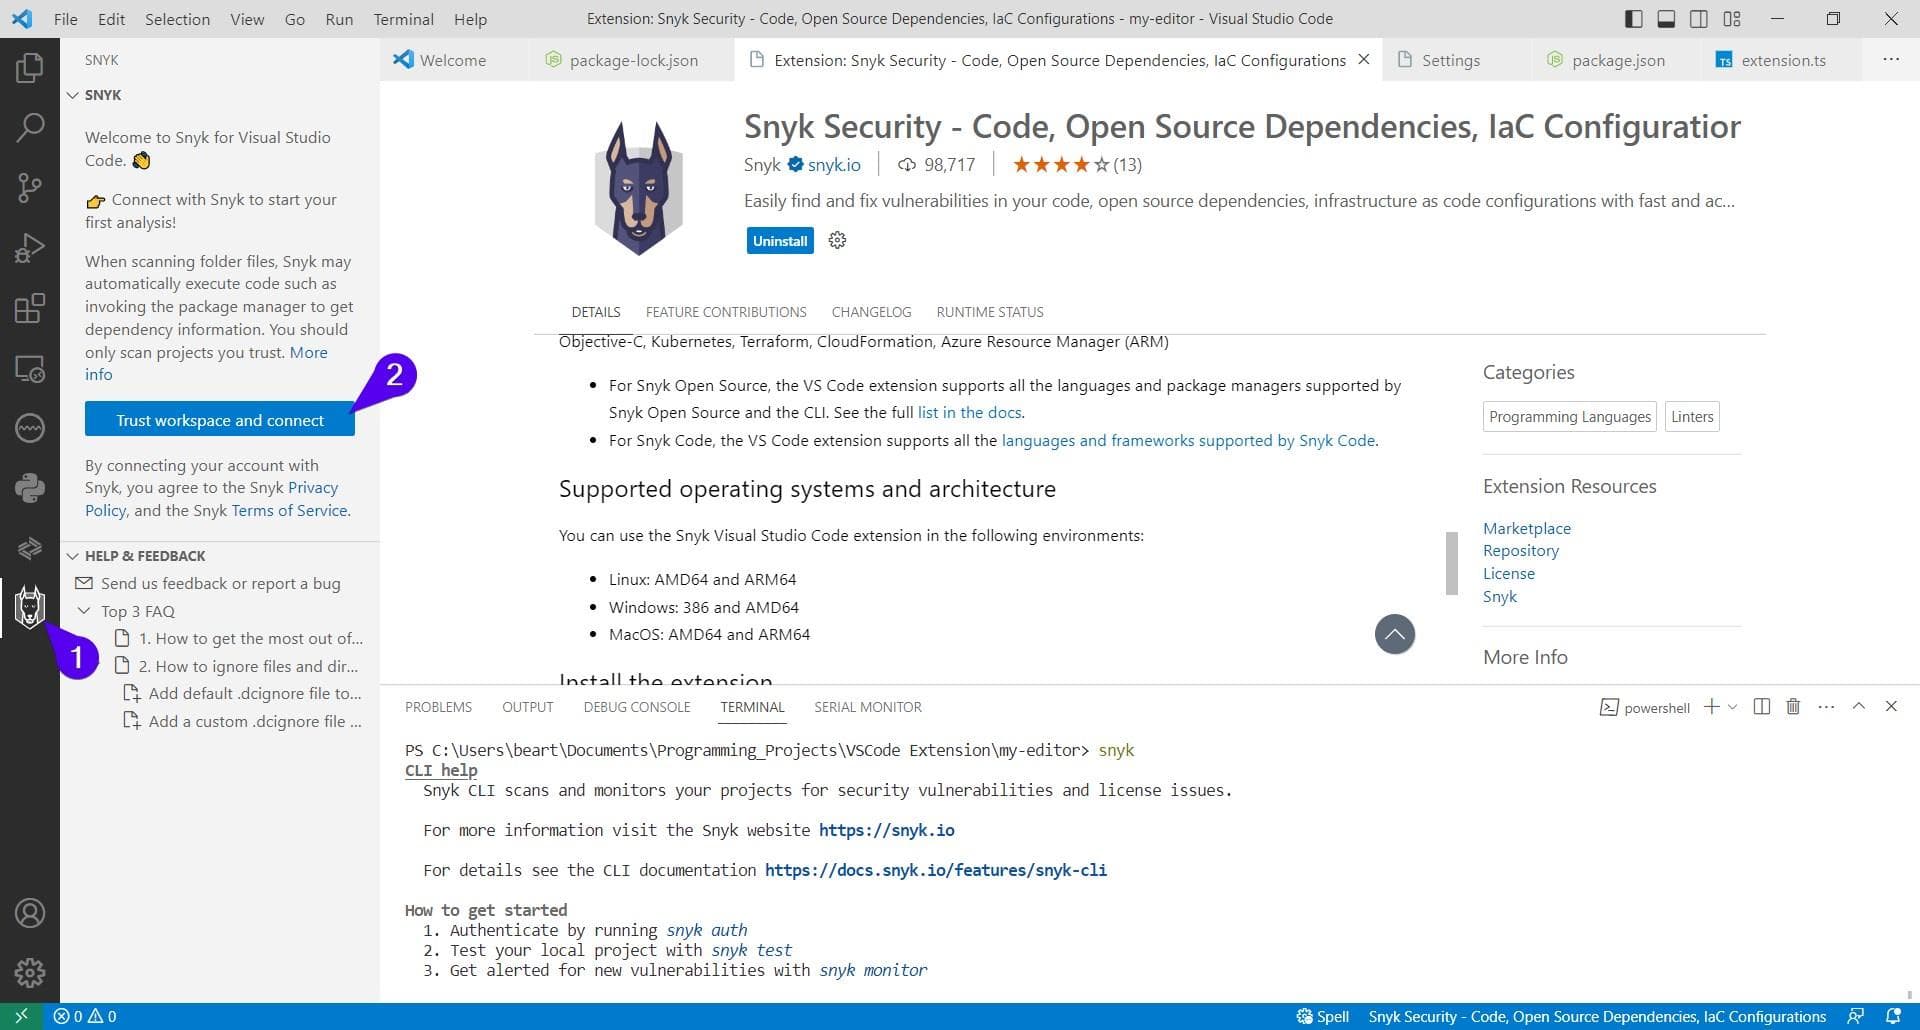Image resolution: width=1920 pixels, height=1030 pixels.
Task: Add a new terminal with plus icon
Action: (x=1712, y=707)
